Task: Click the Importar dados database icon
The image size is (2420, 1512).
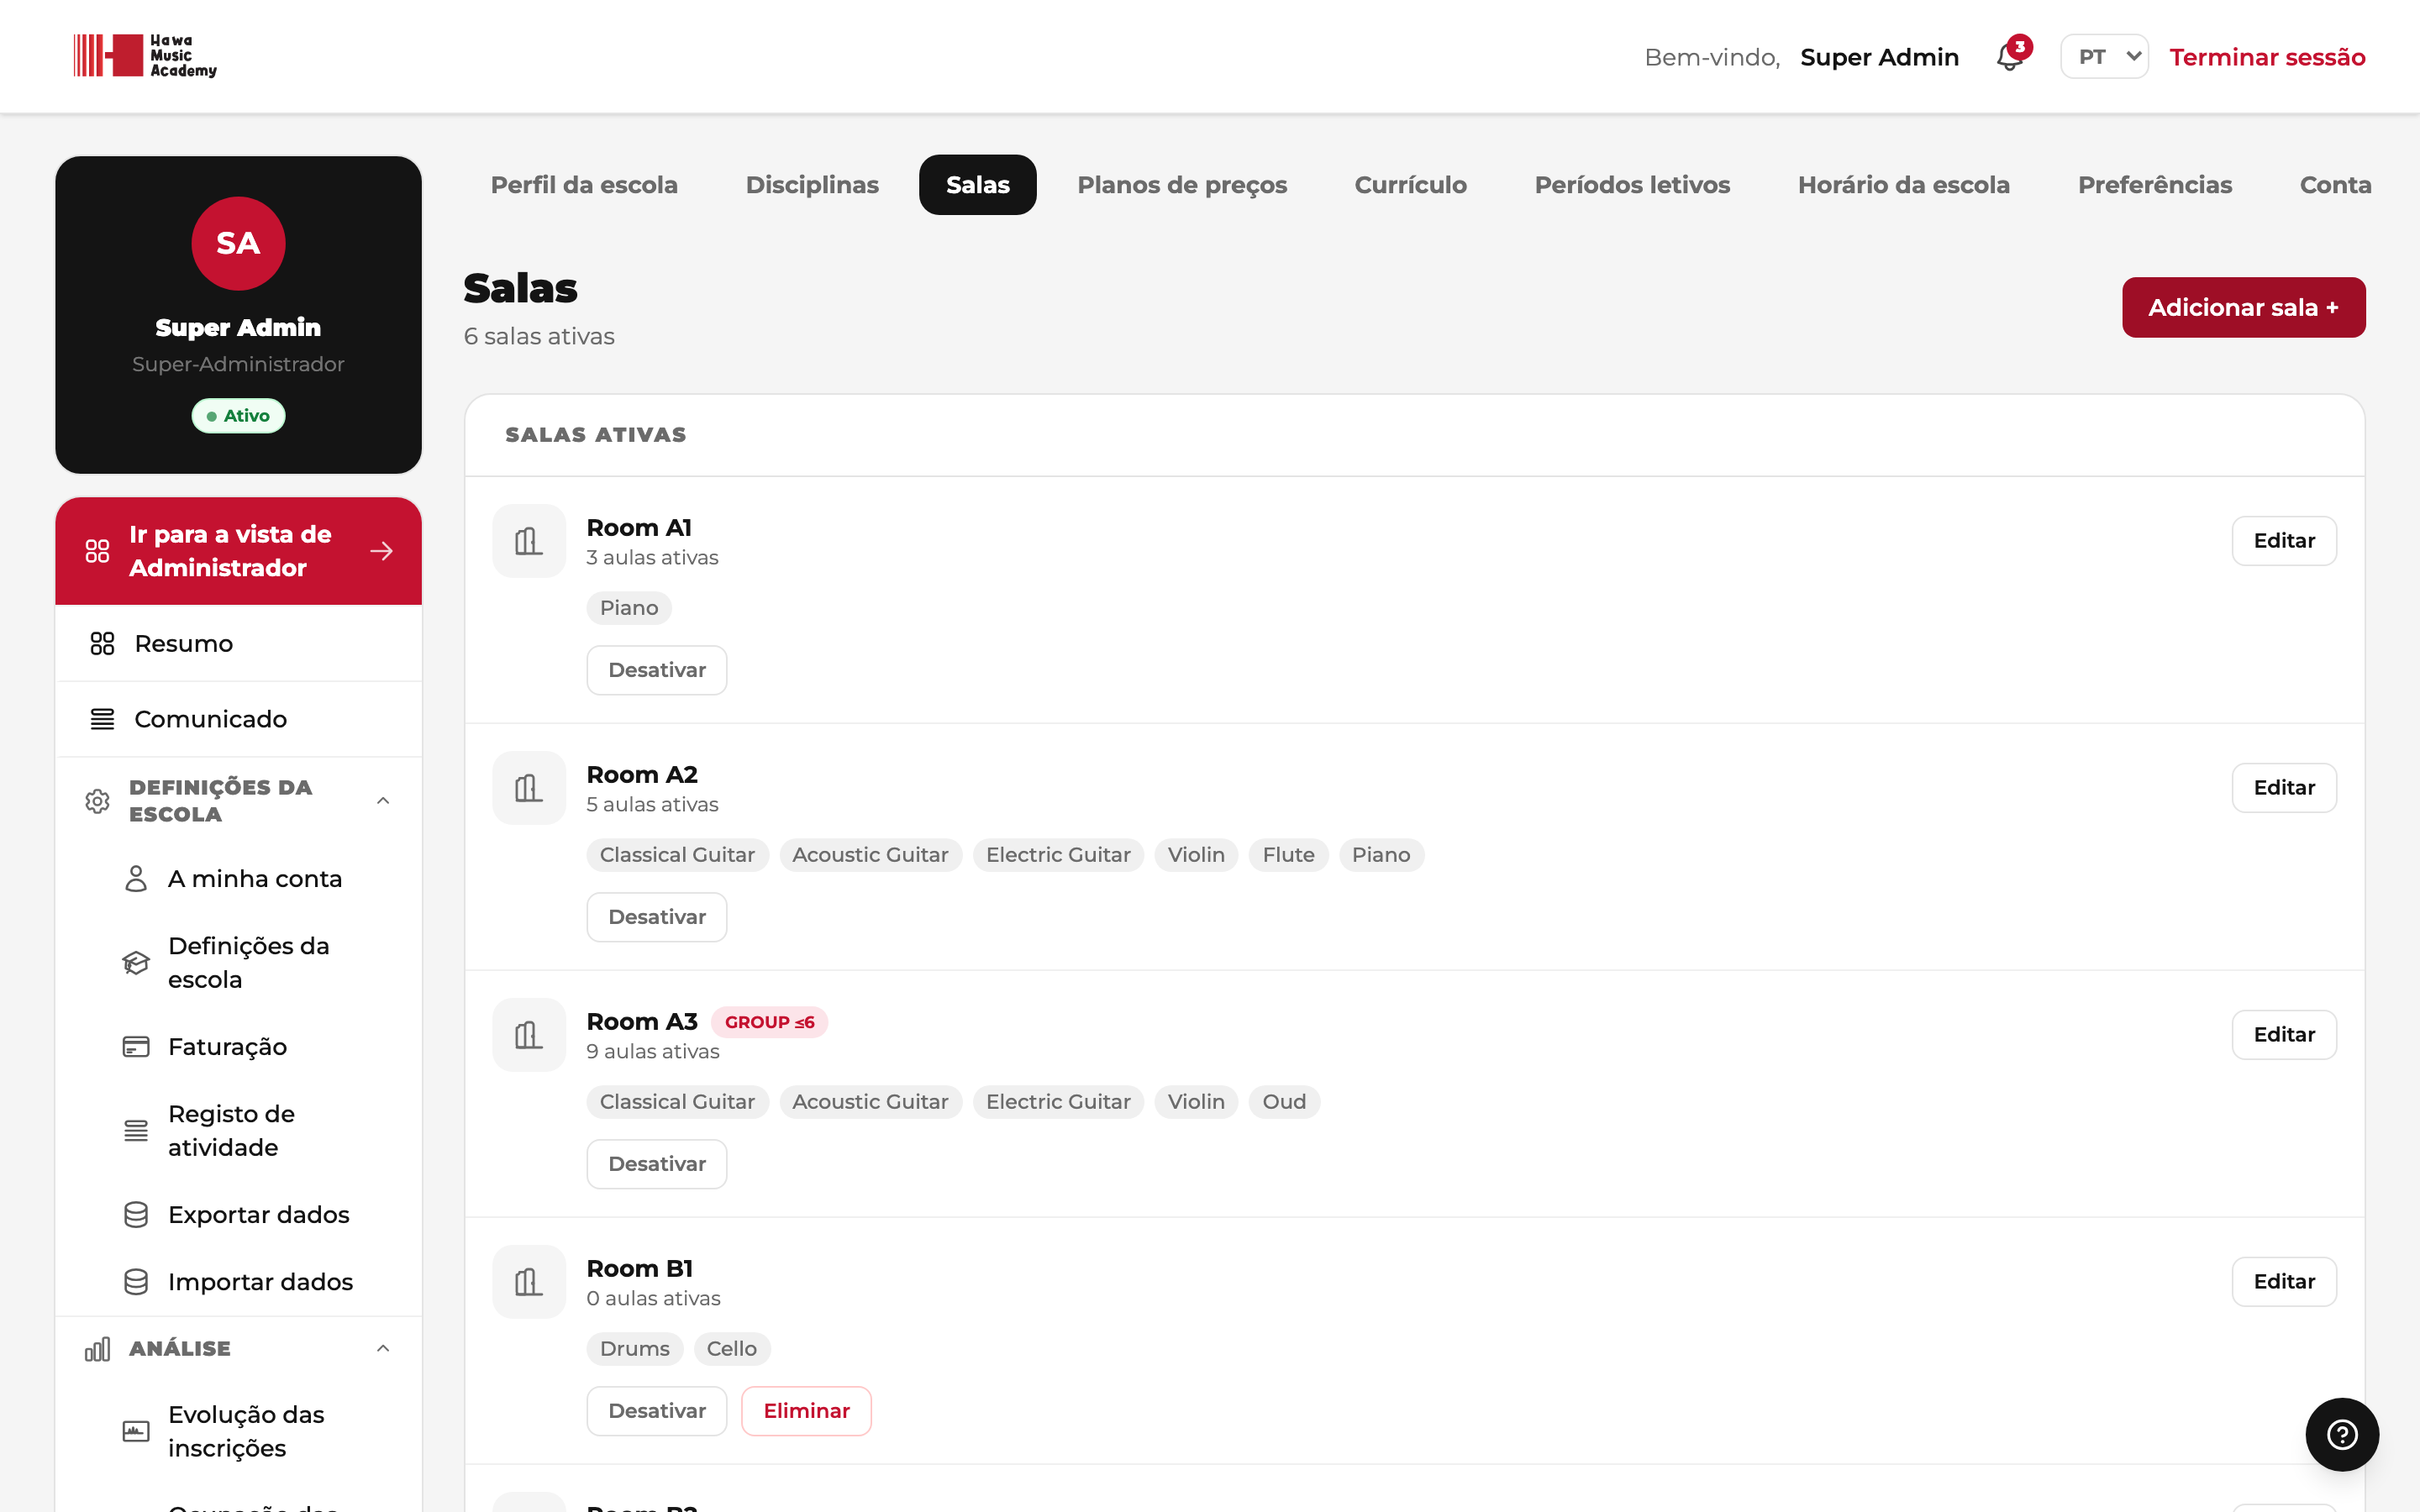Action: tap(136, 1282)
